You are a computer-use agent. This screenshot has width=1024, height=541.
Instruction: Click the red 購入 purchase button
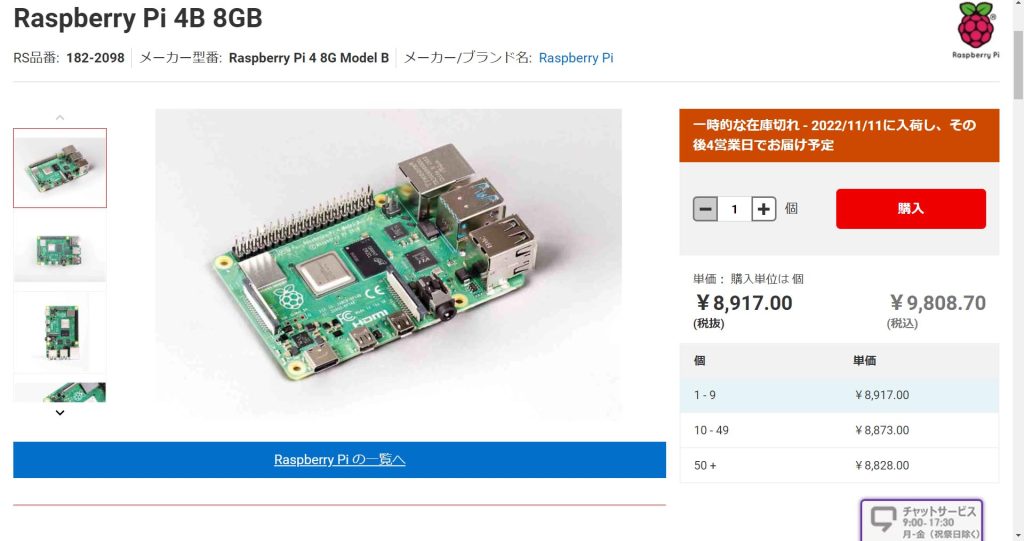click(910, 208)
